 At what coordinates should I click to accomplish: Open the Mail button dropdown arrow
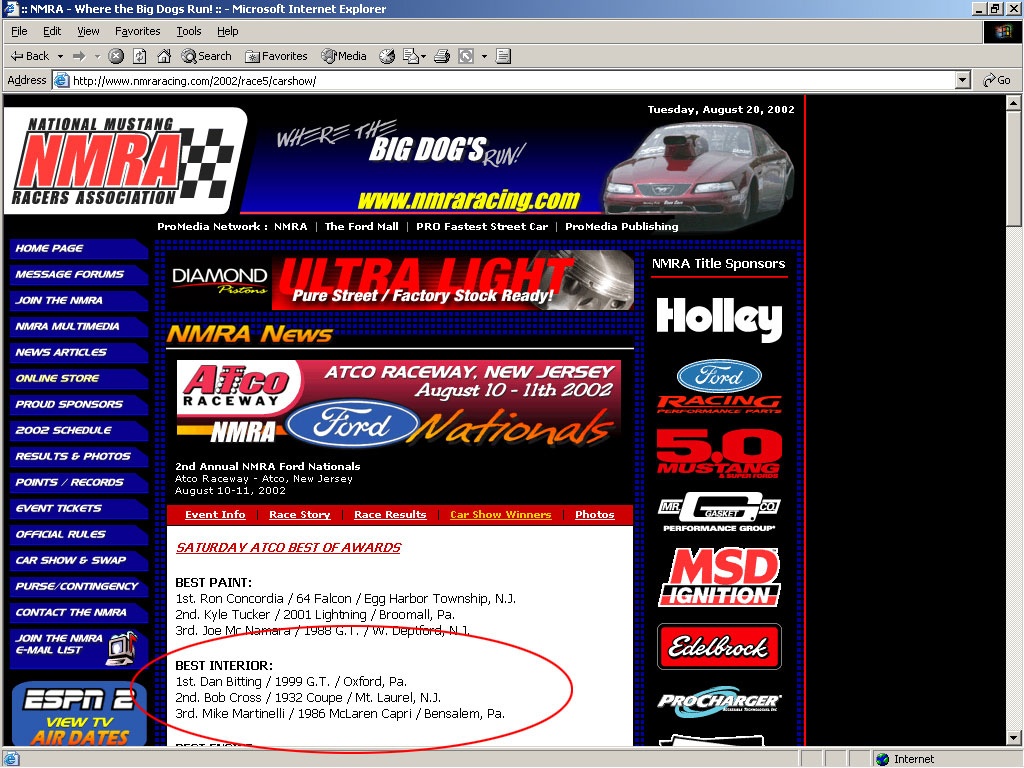click(423, 56)
